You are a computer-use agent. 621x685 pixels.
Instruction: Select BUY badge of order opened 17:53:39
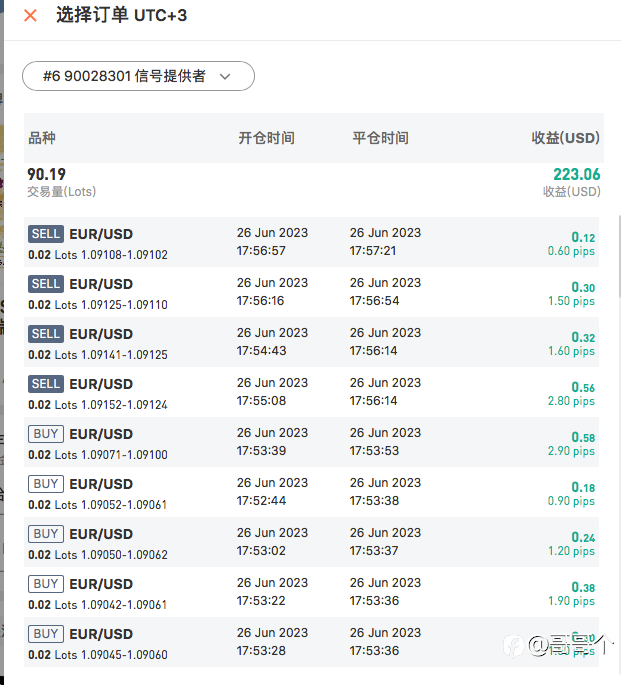[x=46, y=434]
